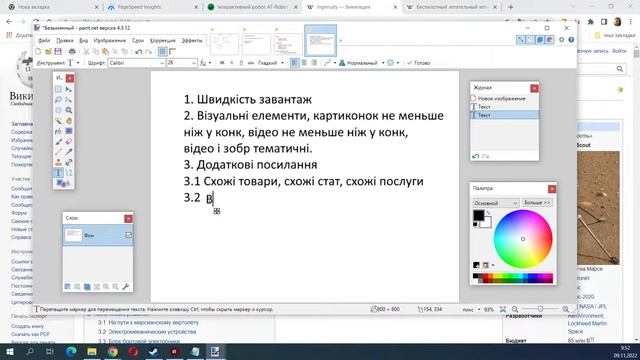Toggle bold text formatting
640x360 pixels.
pos(222,63)
